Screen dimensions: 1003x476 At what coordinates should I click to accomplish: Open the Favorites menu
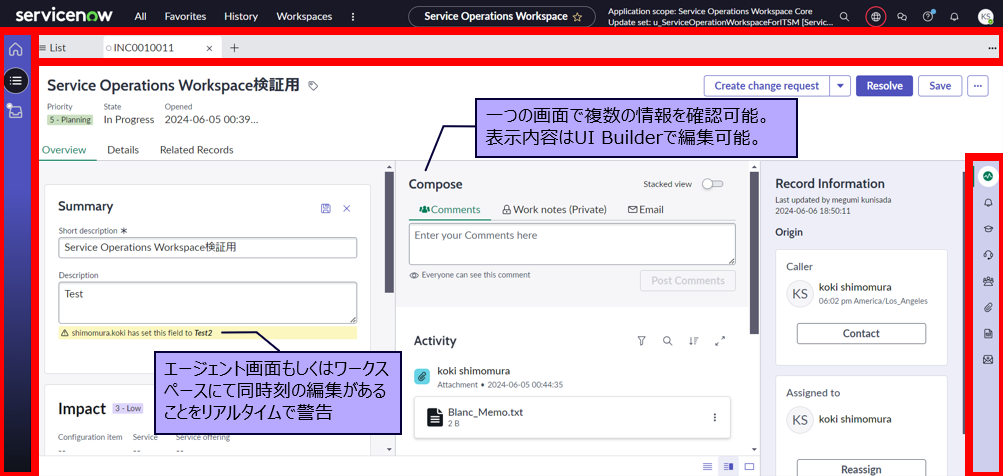click(186, 17)
